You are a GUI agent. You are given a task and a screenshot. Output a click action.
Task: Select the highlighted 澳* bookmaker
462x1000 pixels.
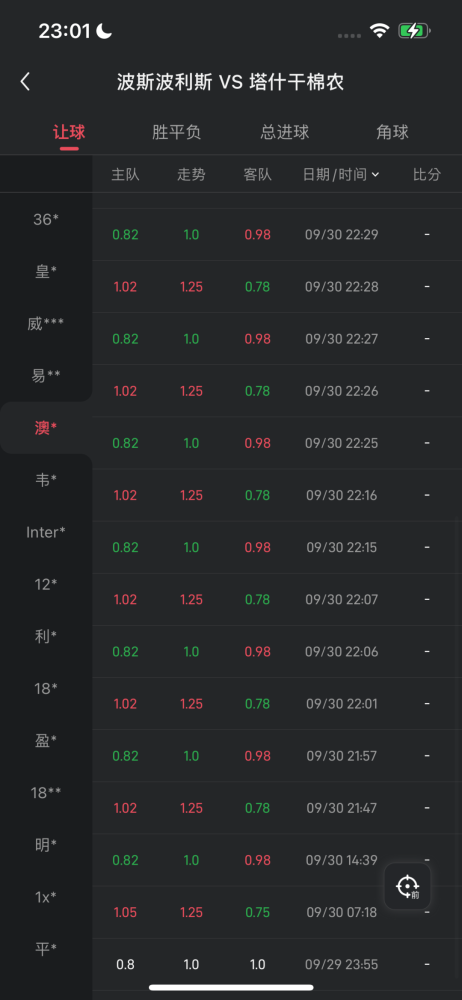tap(46, 428)
